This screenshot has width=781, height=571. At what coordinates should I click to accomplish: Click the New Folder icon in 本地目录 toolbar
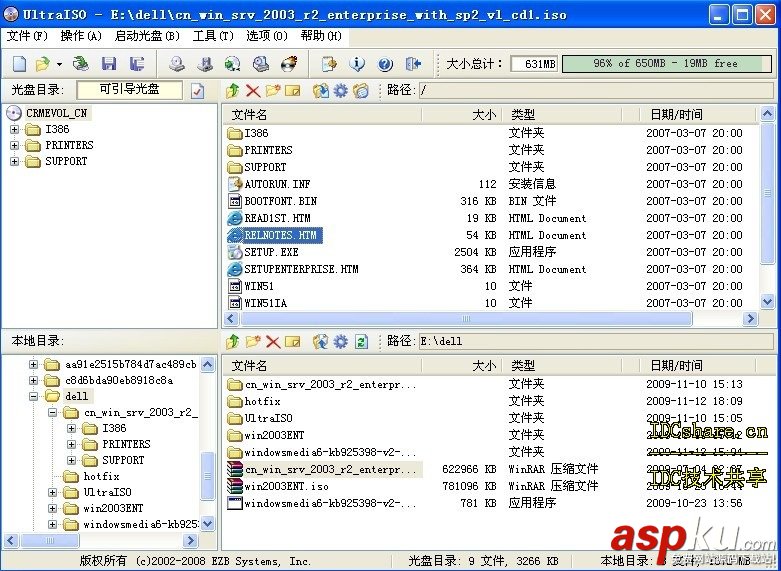(253, 341)
